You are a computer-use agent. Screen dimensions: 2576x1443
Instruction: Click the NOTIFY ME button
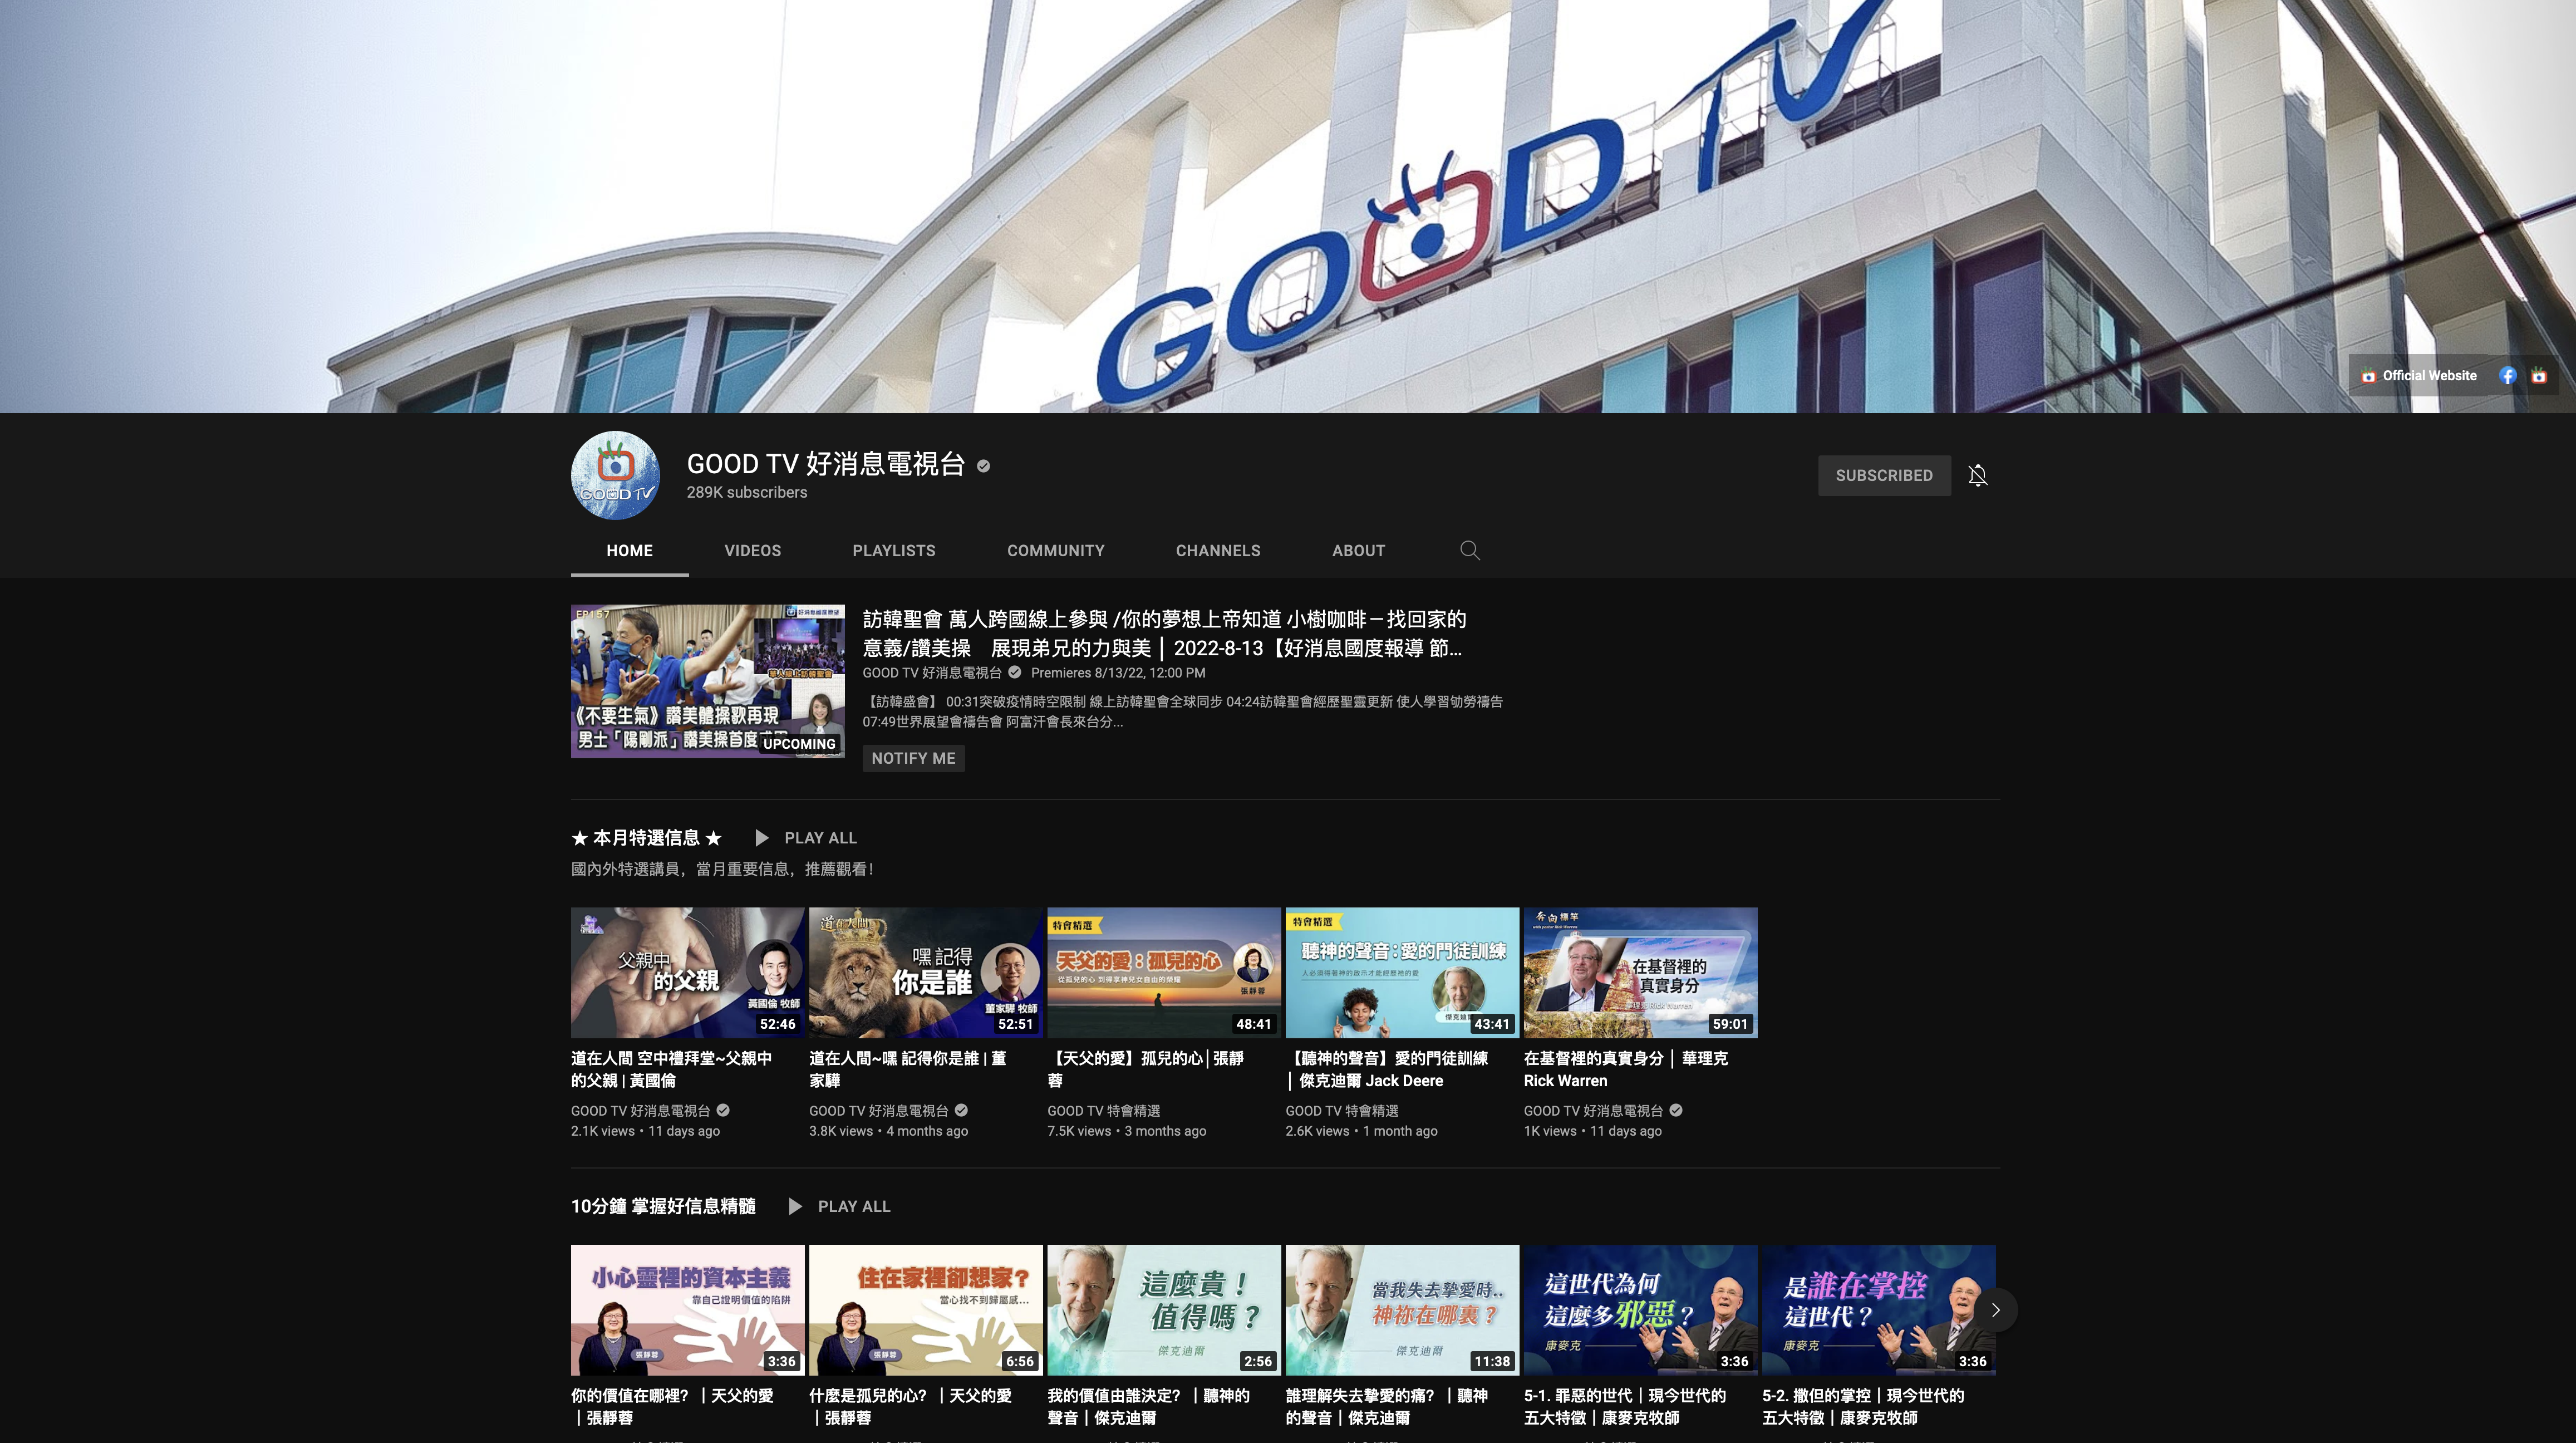pos(913,759)
